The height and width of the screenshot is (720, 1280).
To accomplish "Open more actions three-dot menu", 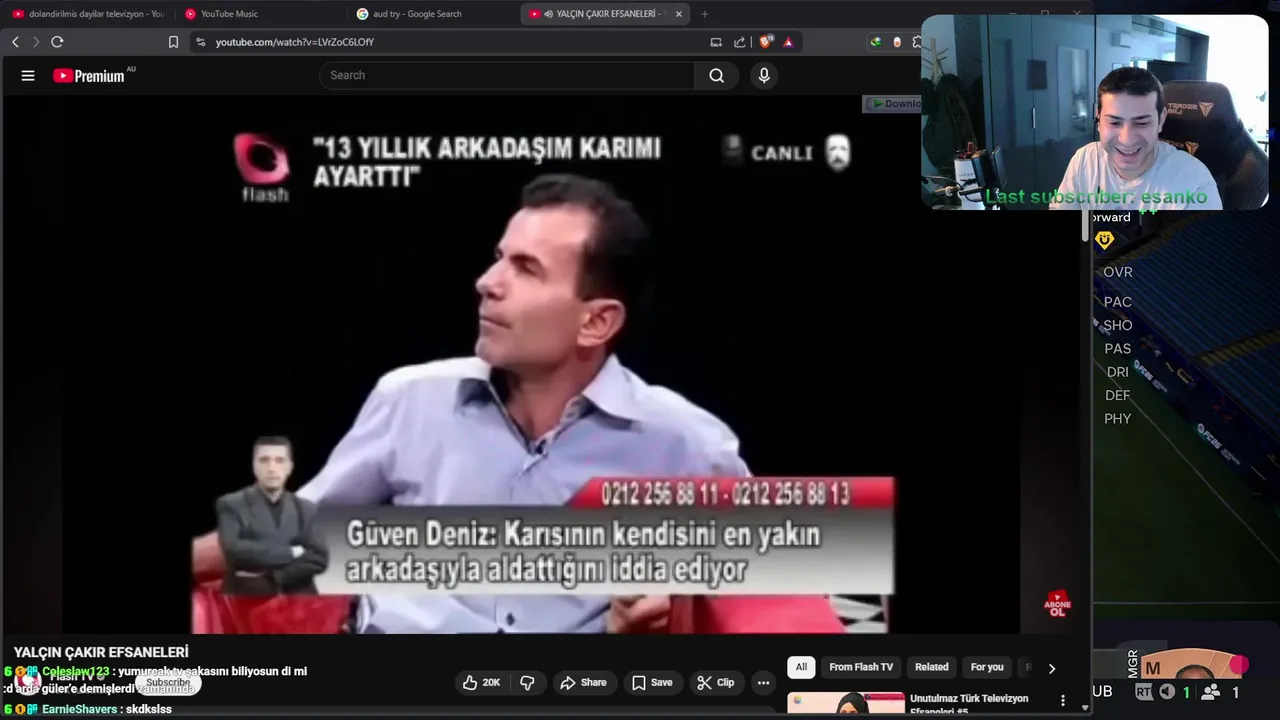I will pos(763,682).
